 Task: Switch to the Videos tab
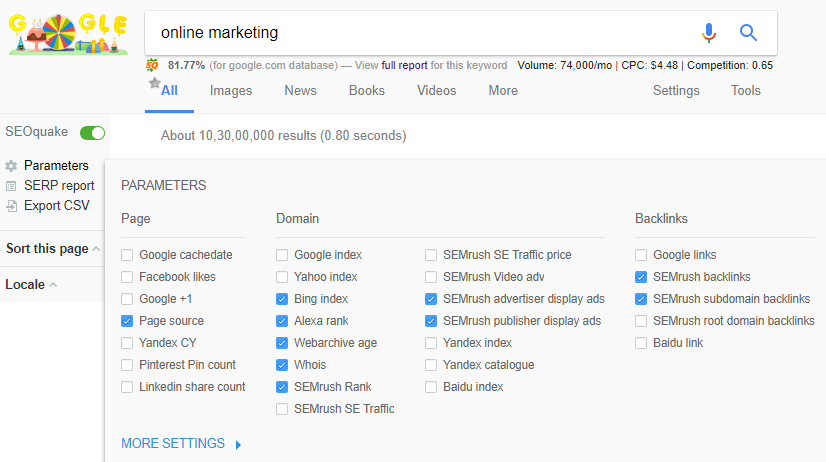pyautogui.click(x=437, y=91)
